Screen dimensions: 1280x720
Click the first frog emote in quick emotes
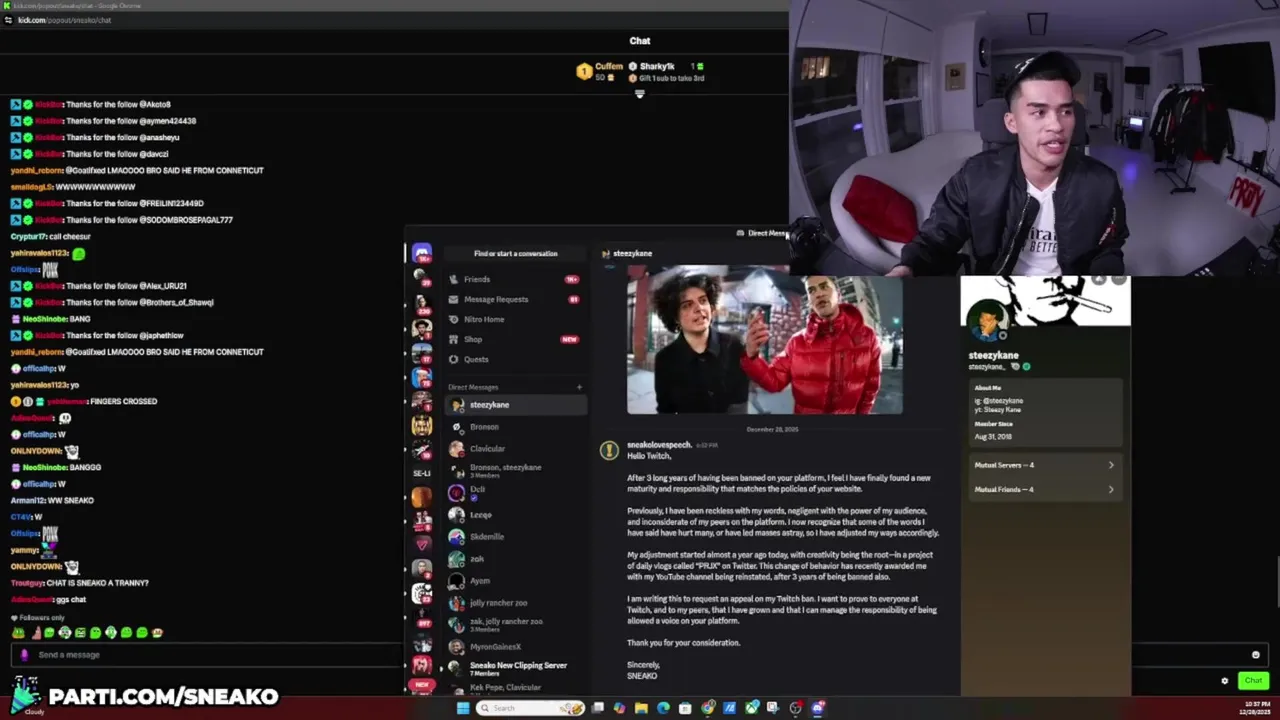[18, 633]
